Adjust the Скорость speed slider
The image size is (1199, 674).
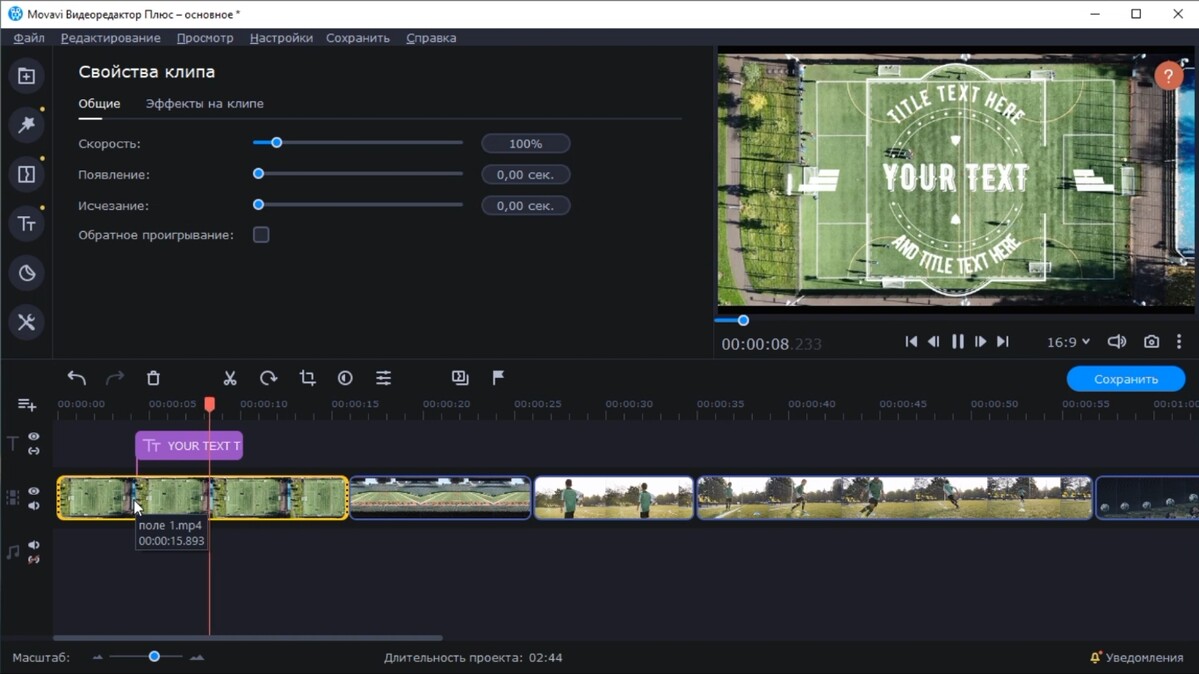277,143
